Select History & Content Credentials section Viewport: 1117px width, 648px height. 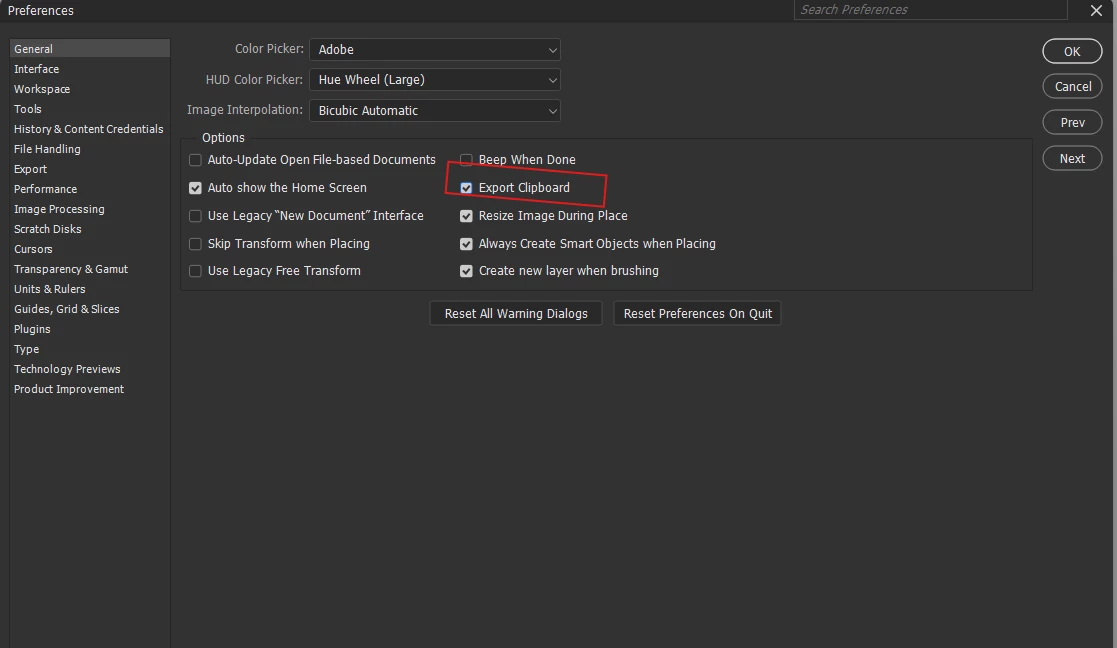pos(90,129)
